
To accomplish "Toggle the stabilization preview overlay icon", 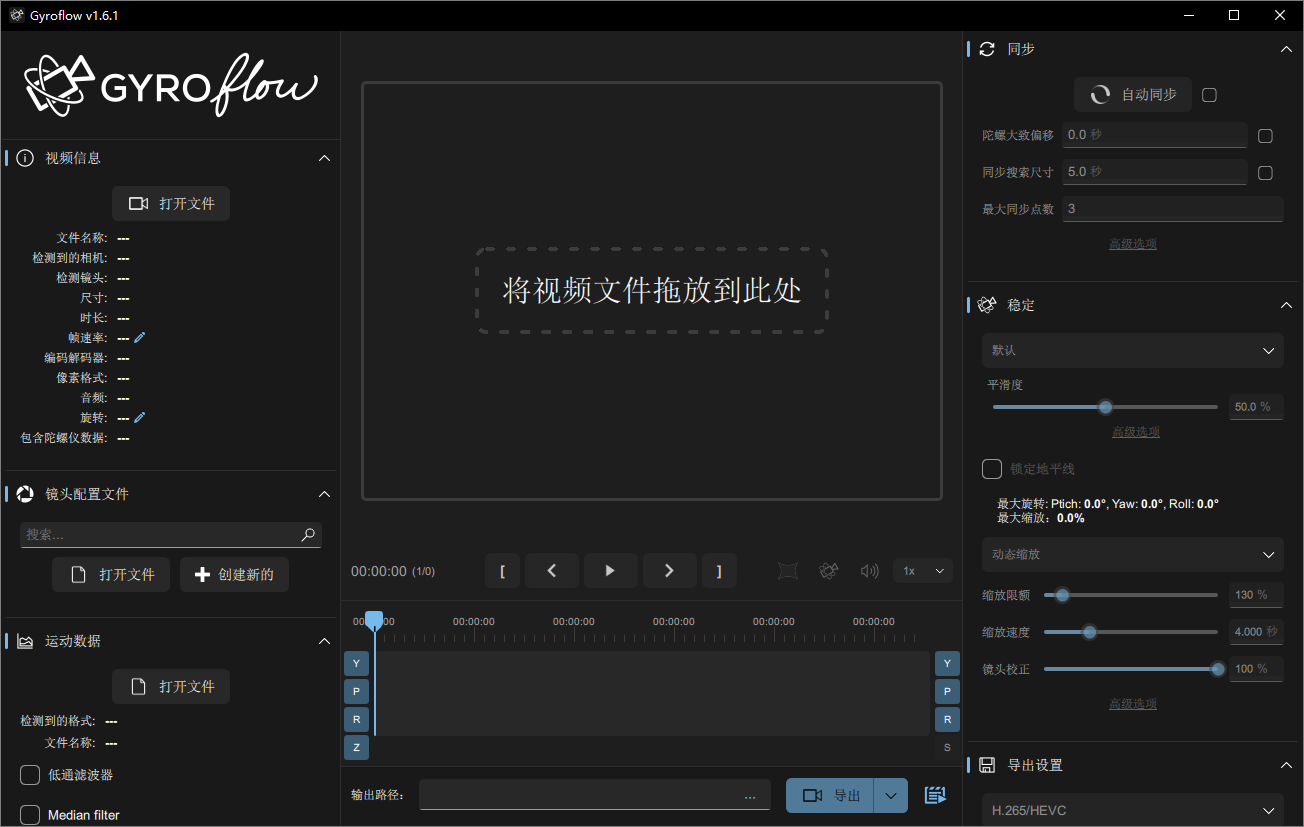I will (x=787, y=570).
